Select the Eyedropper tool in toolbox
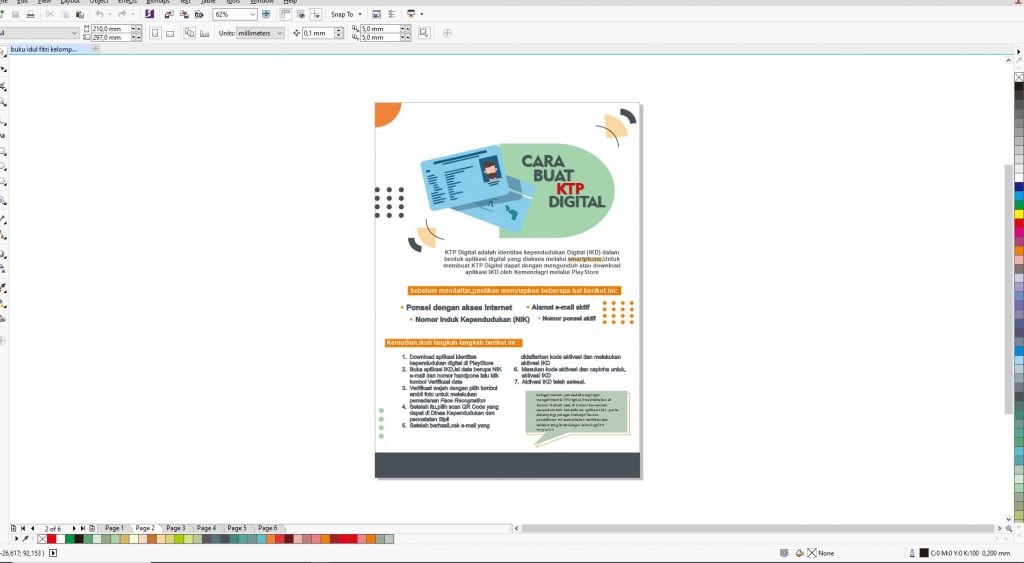Viewport: 1024px width, 563px height. point(3,287)
